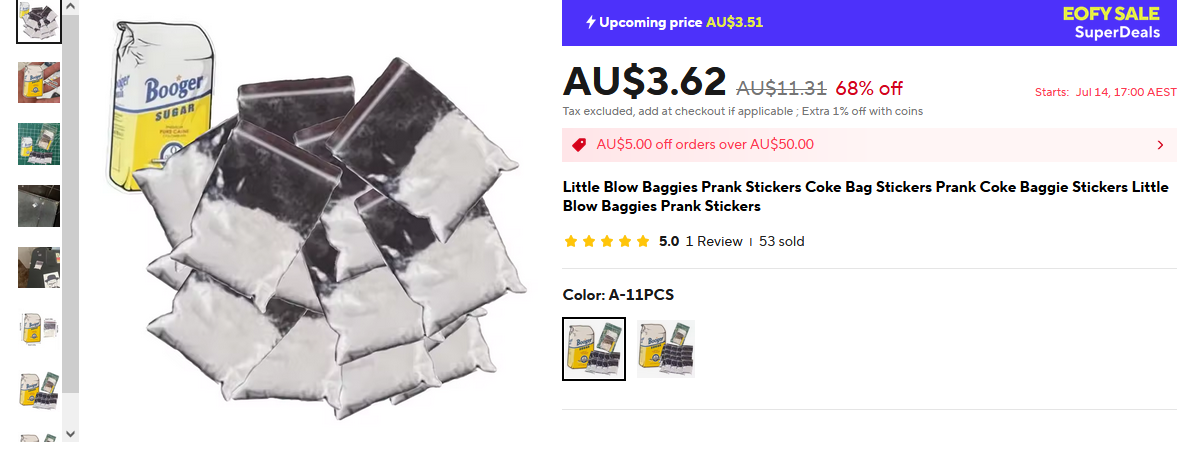Image resolution: width=1186 pixels, height=467 pixels.
Task: View the second thumbnail with hand holding sticker
Action: 39,82
